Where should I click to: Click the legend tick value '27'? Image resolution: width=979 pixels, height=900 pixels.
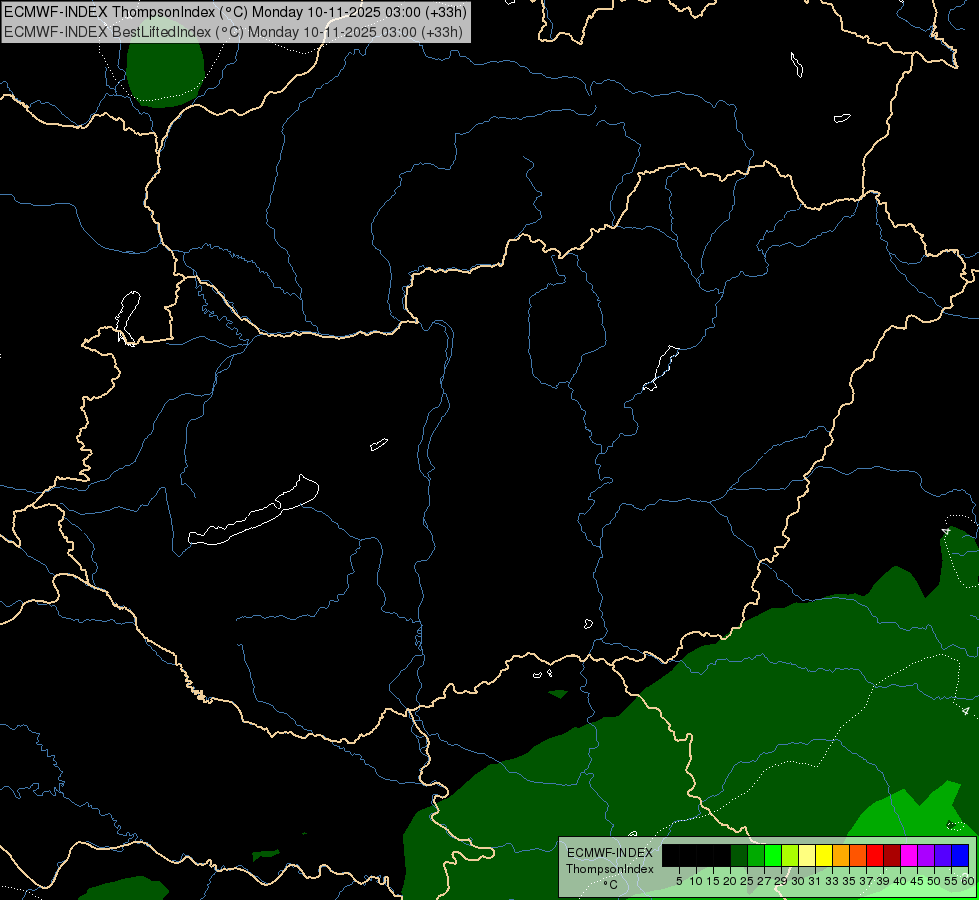pos(764,881)
